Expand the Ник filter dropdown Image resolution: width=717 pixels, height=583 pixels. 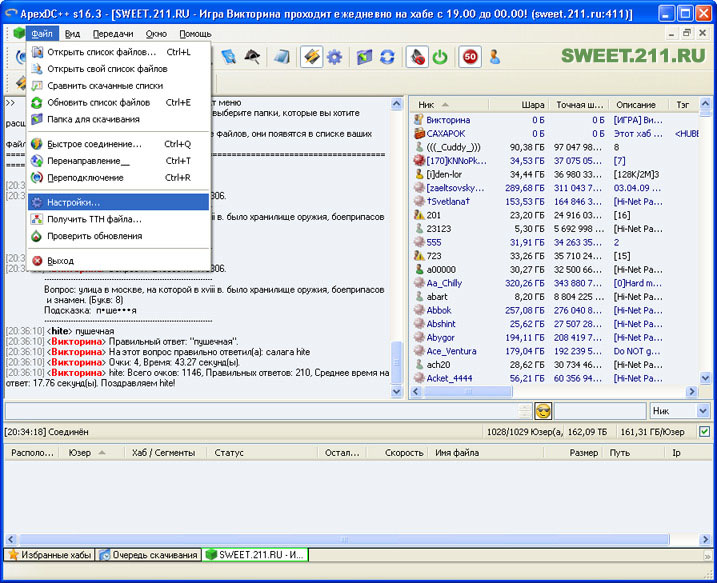[x=703, y=411]
